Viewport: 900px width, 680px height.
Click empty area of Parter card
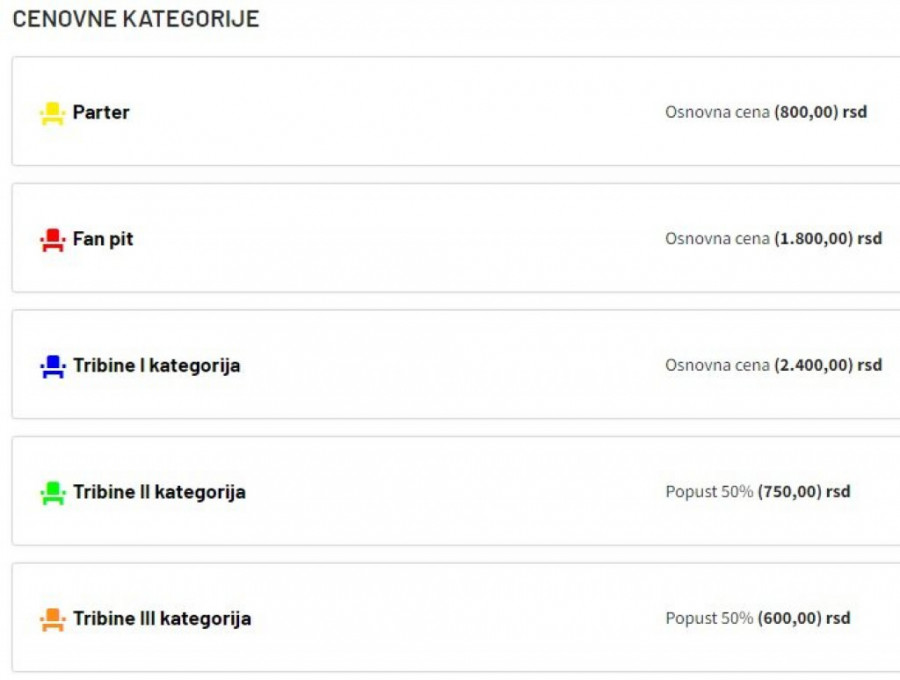(x=400, y=113)
